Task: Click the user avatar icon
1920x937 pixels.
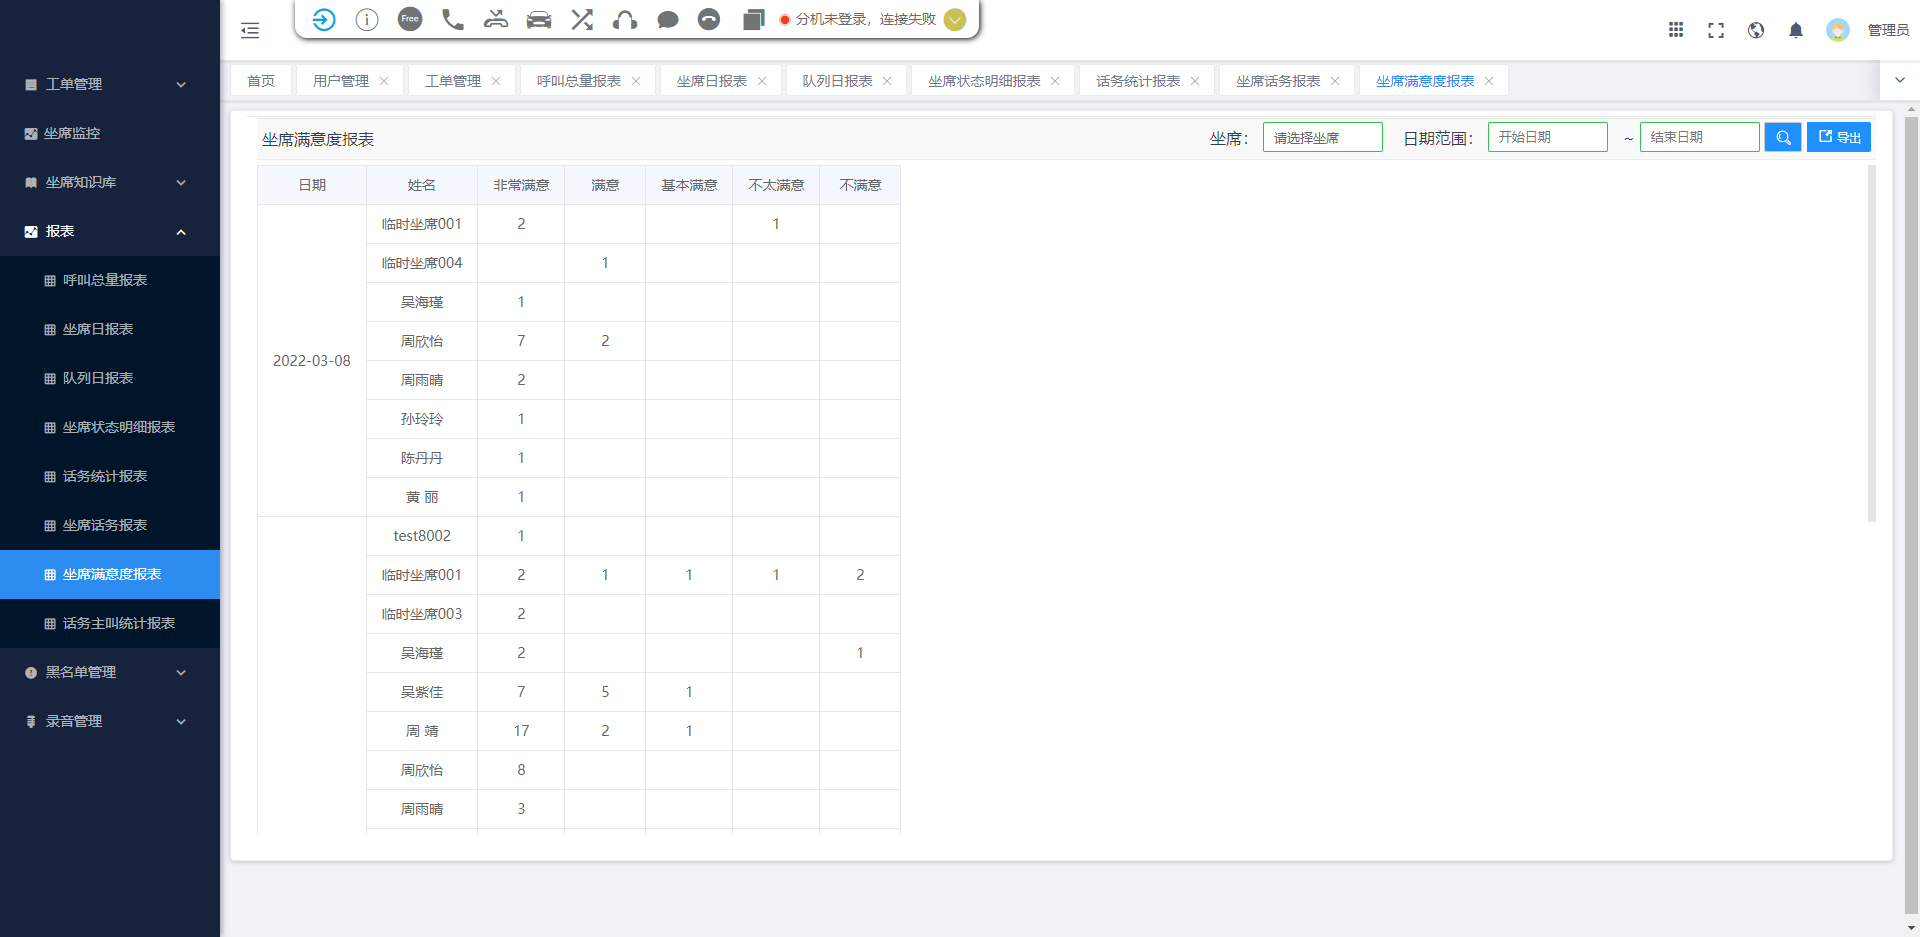Action: [1837, 30]
